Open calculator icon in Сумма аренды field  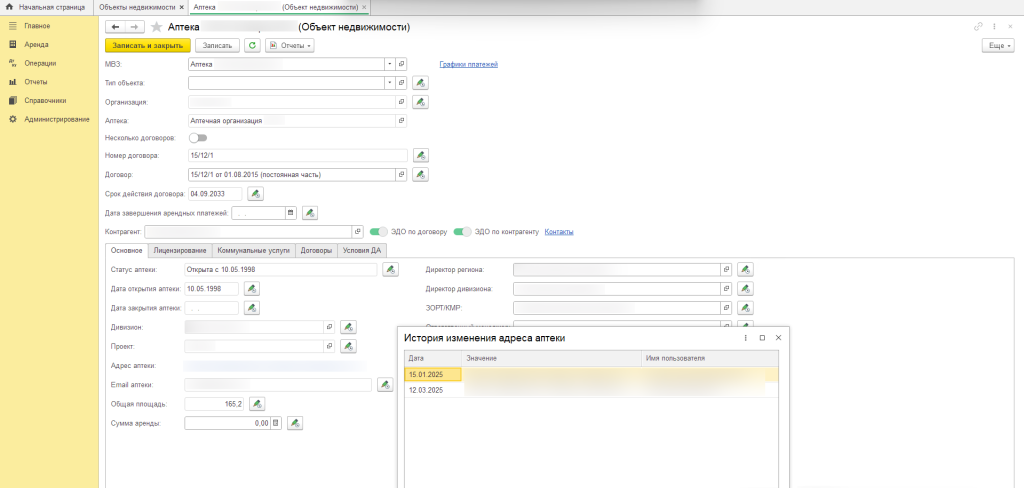(x=276, y=423)
